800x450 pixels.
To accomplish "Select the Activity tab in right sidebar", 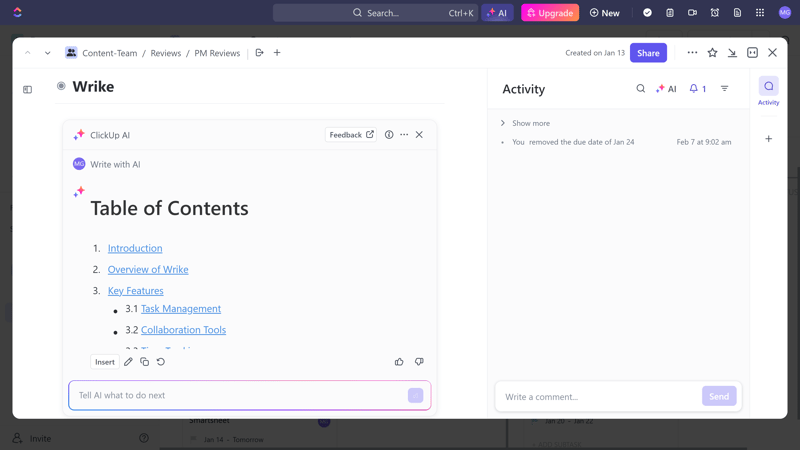I will (768, 91).
